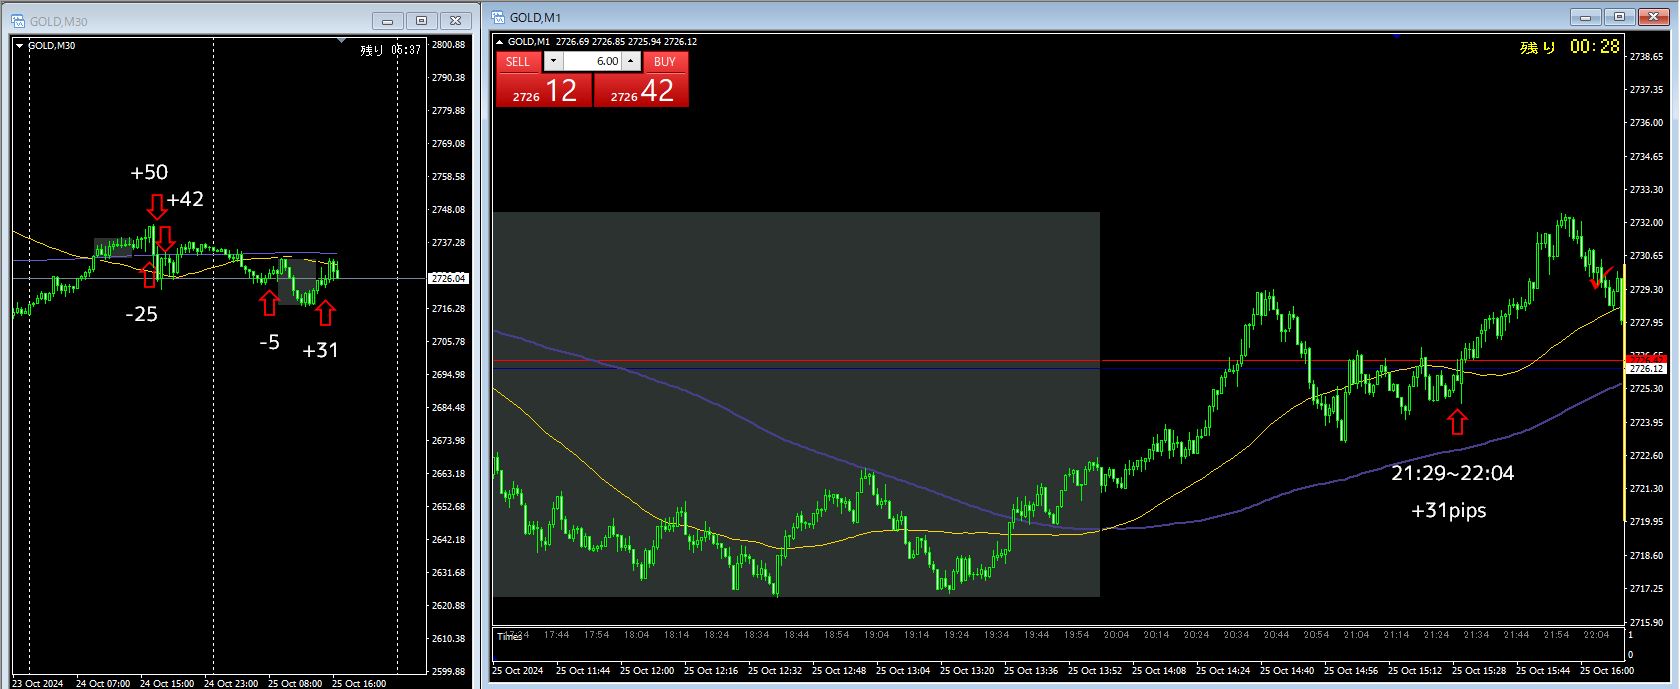
Task: Click the 2748.08 price on the M30 scale
Action: click(448, 210)
